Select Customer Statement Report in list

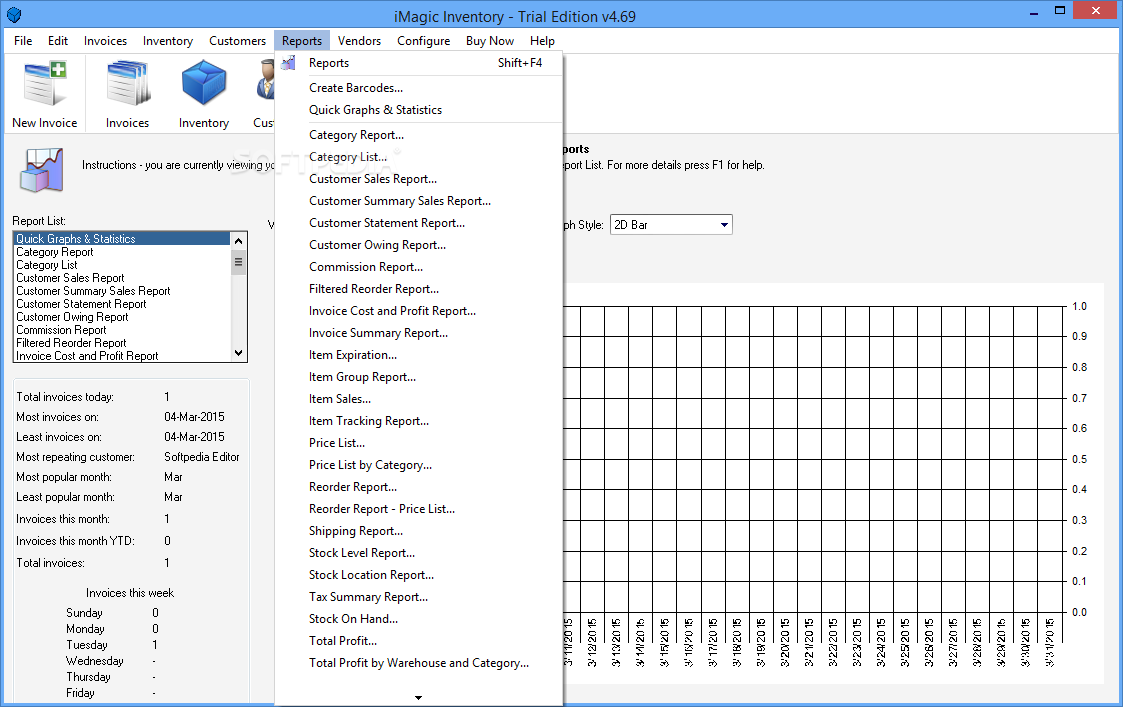[122, 304]
